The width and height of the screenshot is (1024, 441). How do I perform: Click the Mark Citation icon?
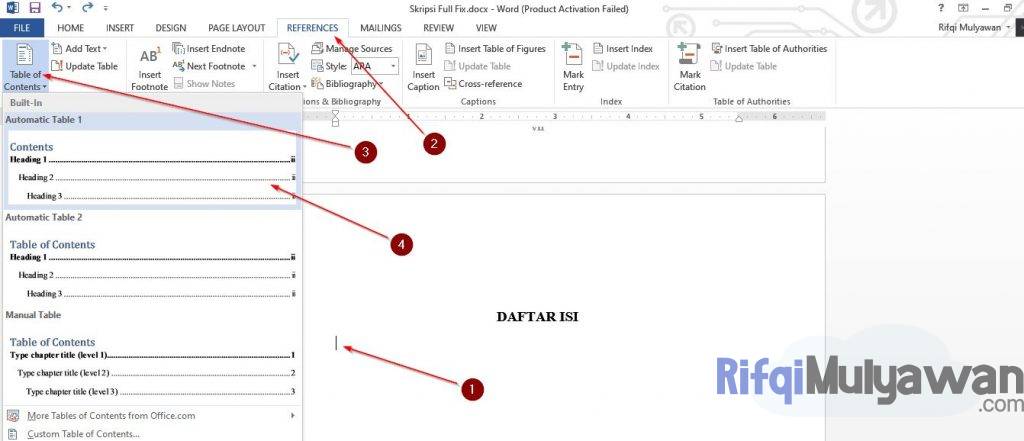pyautogui.click(x=689, y=60)
